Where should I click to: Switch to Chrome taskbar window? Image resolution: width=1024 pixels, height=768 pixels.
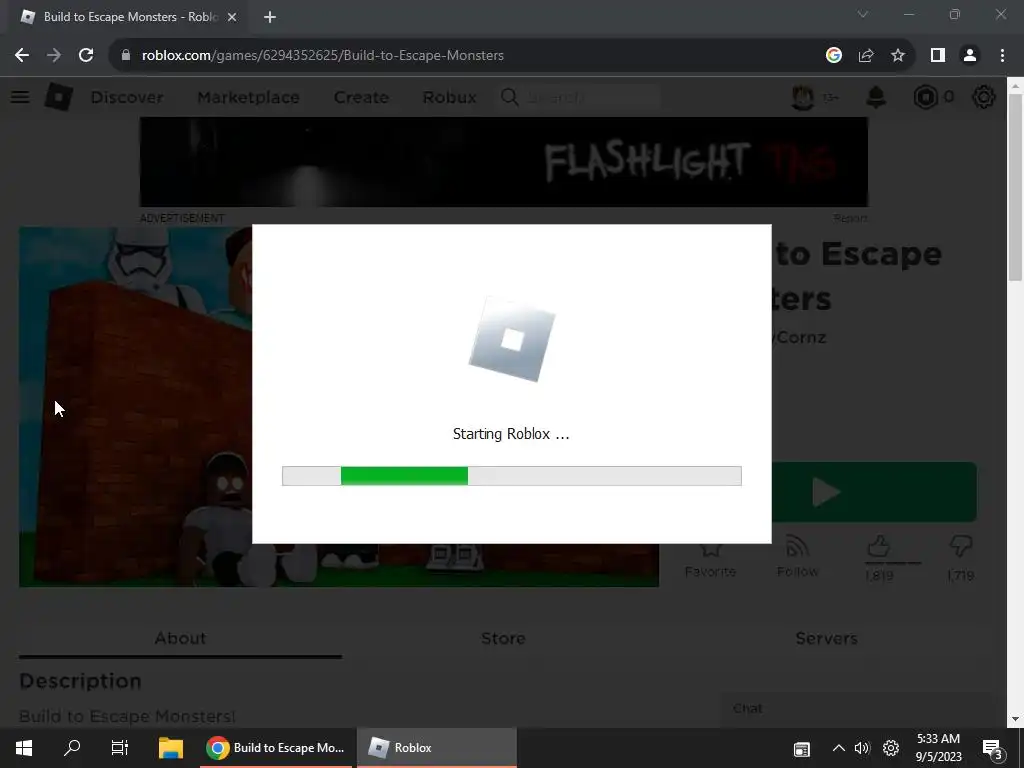pos(275,748)
